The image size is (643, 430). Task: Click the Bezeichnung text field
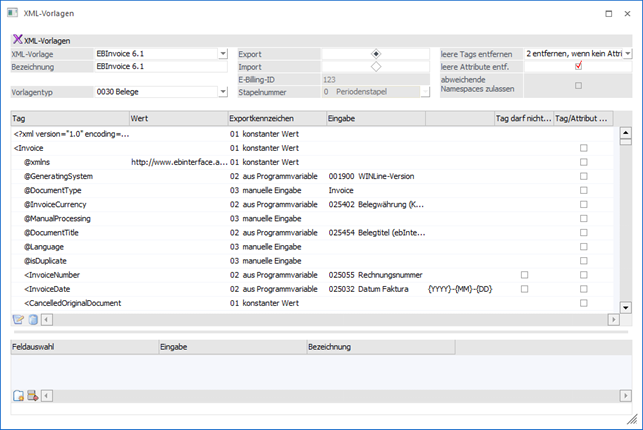(x=160, y=66)
